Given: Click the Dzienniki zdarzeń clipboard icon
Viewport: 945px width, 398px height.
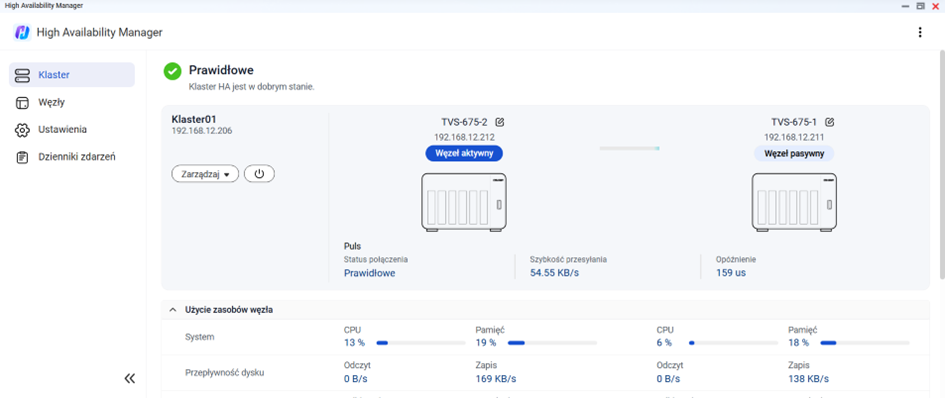Looking at the screenshot, I should pyautogui.click(x=22, y=157).
